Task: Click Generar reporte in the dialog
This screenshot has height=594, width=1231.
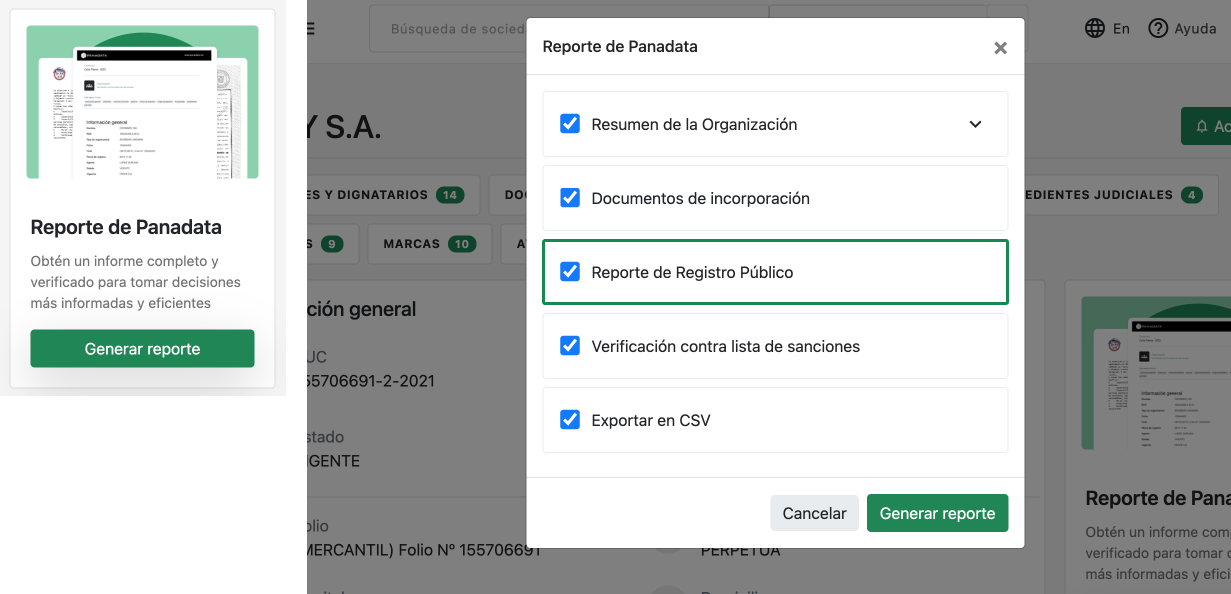Action: click(x=937, y=512)
